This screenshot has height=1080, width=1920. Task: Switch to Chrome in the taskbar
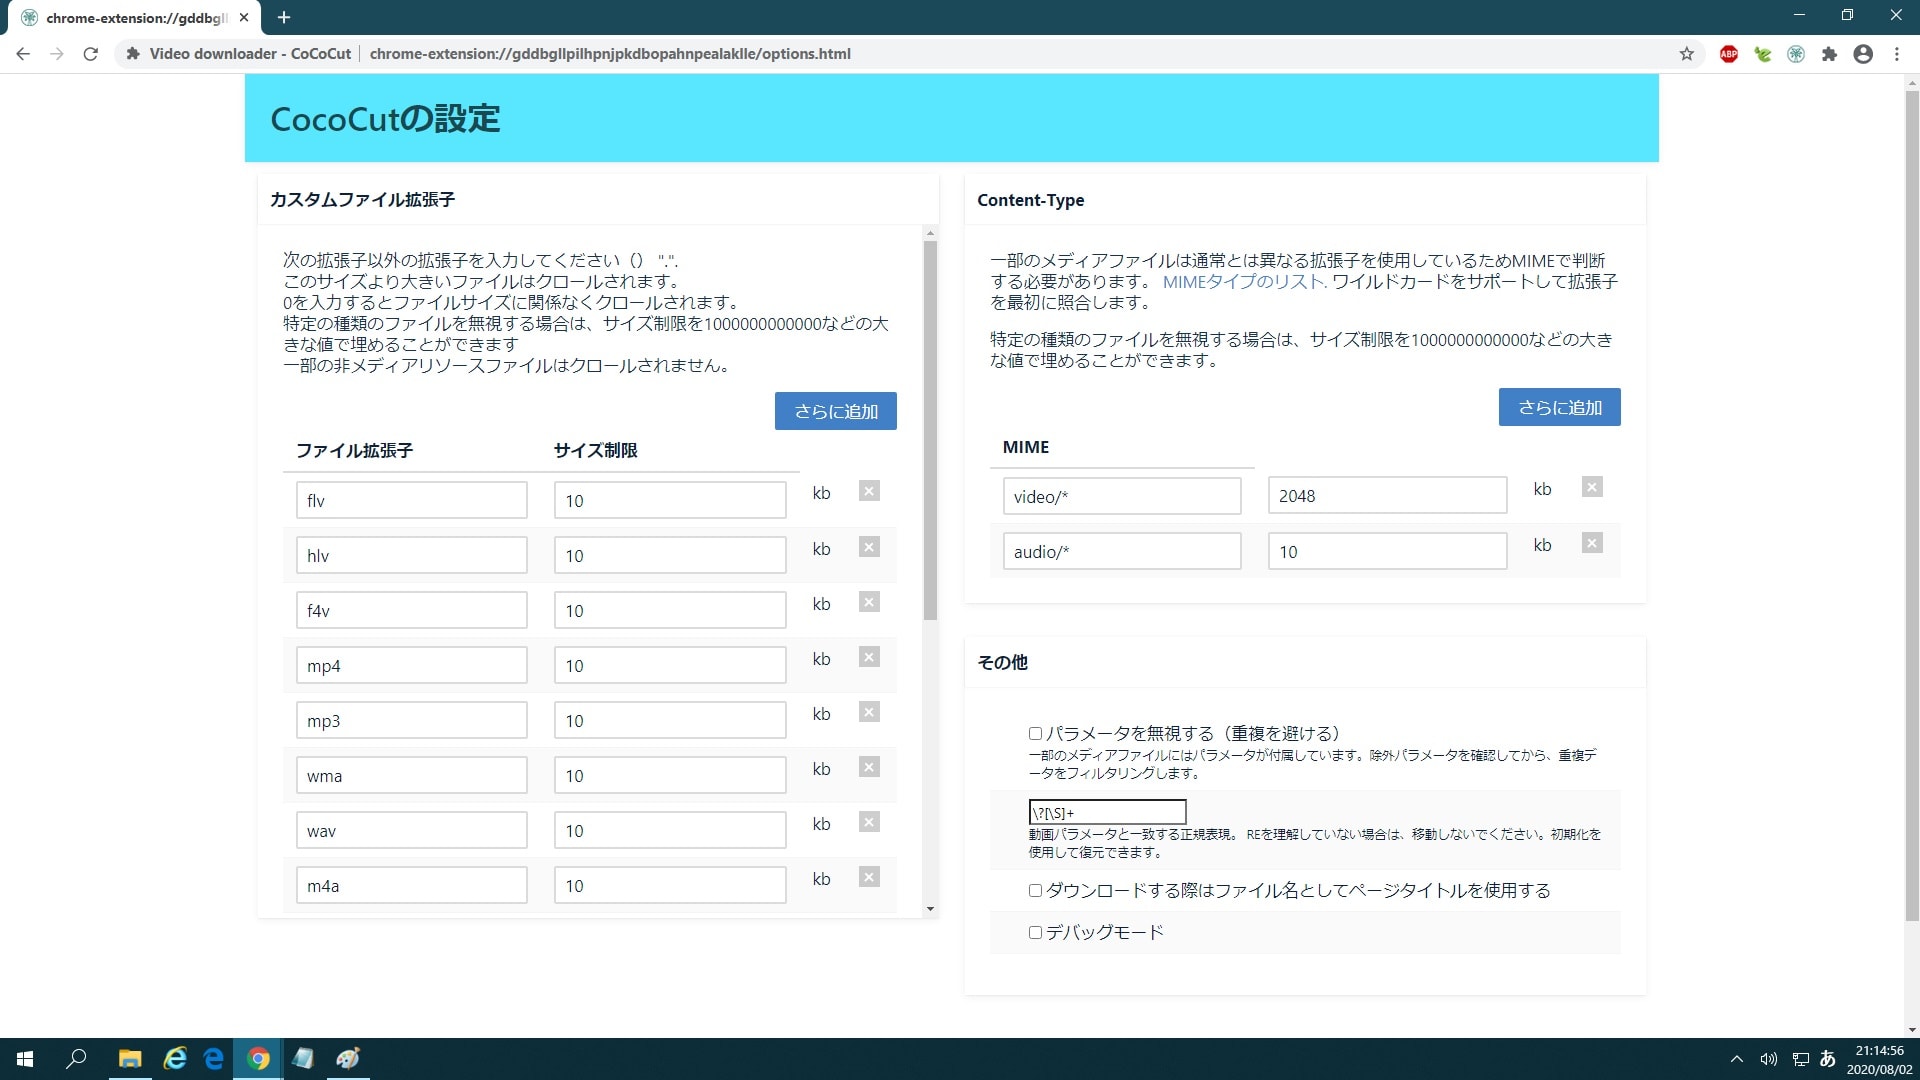tap(258, 1059)
